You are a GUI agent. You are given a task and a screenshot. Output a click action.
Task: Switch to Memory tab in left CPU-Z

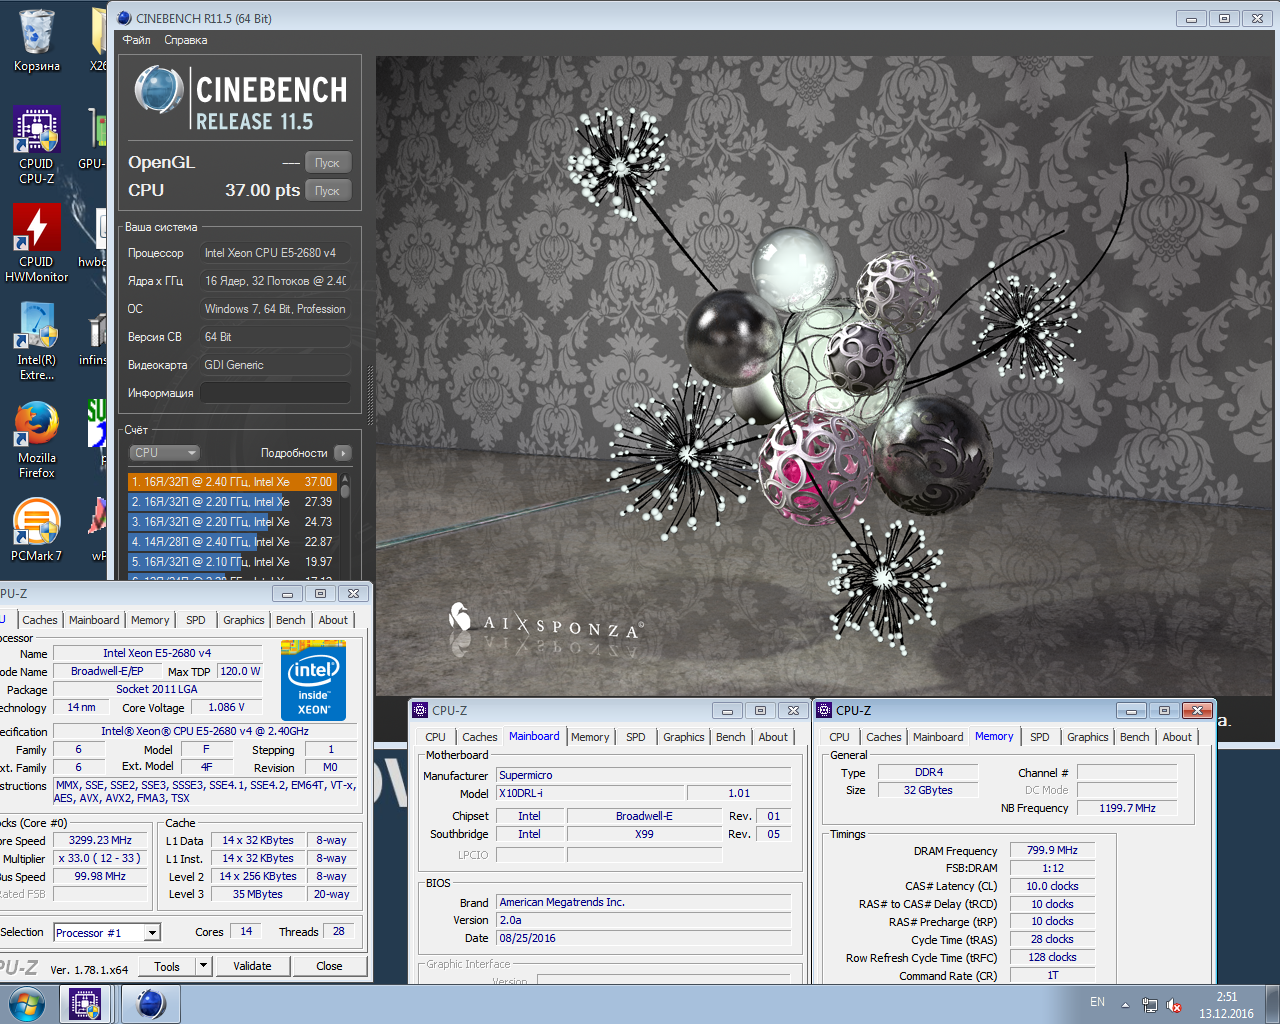tap(150, 620)
